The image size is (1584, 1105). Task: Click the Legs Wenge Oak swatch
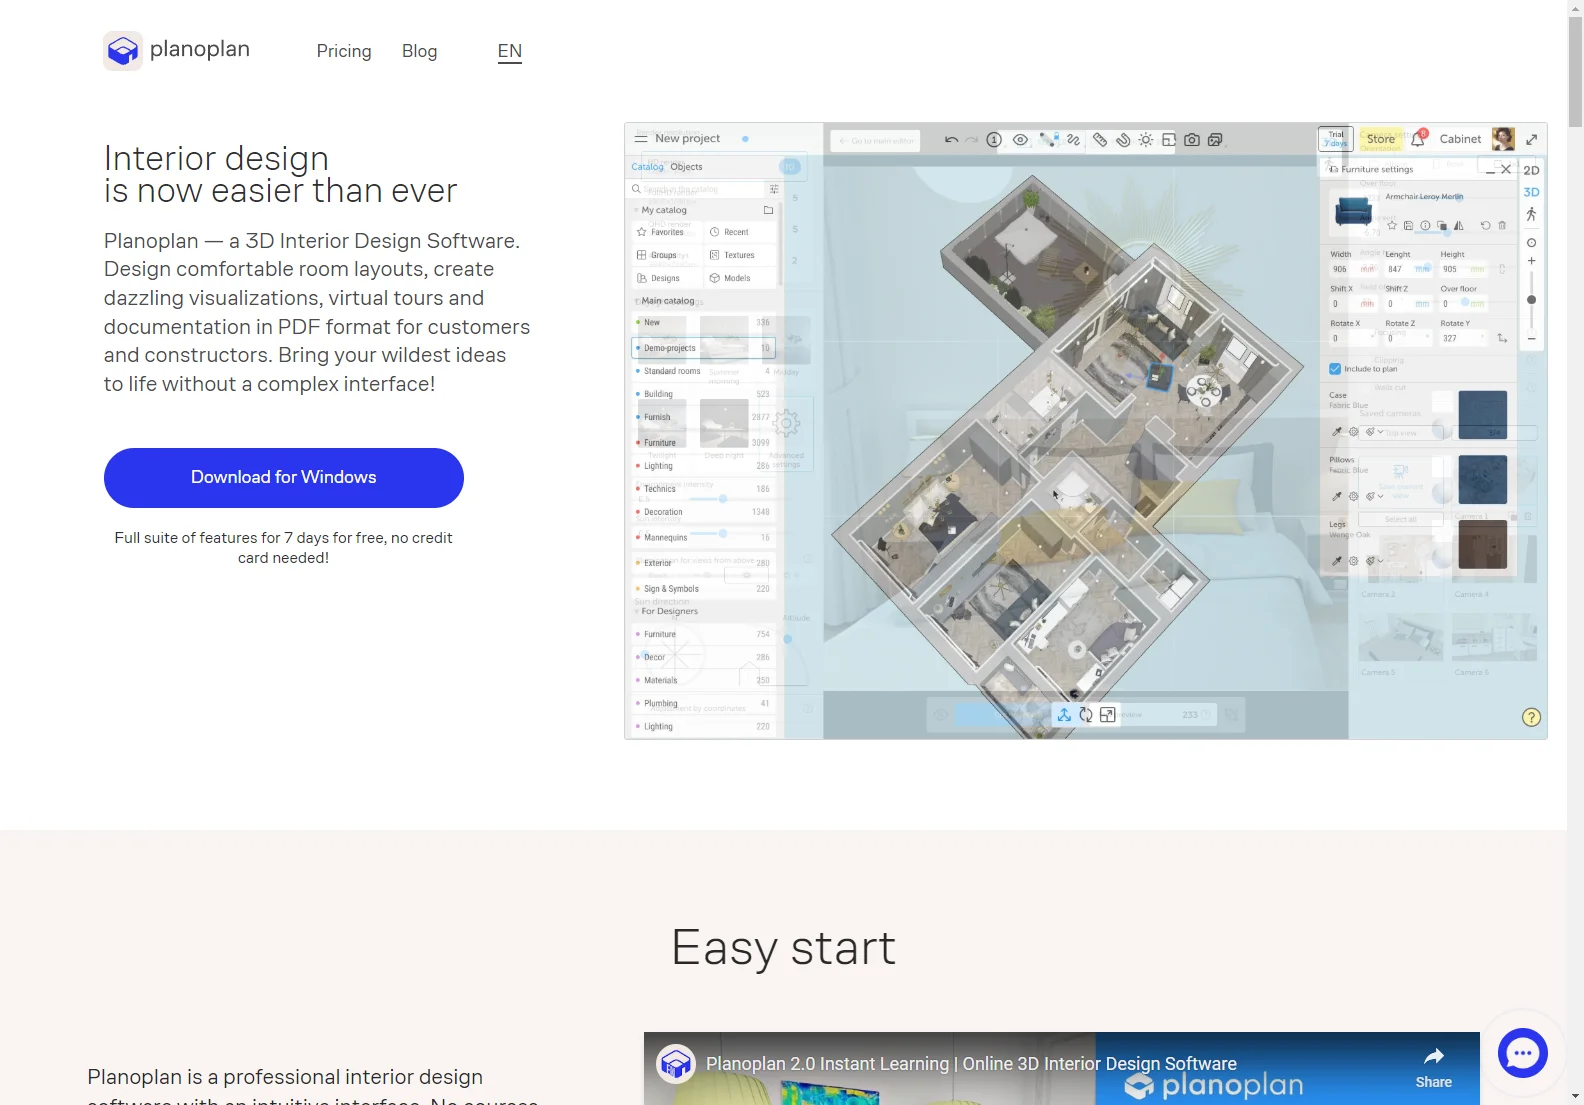coord(1482,545)
